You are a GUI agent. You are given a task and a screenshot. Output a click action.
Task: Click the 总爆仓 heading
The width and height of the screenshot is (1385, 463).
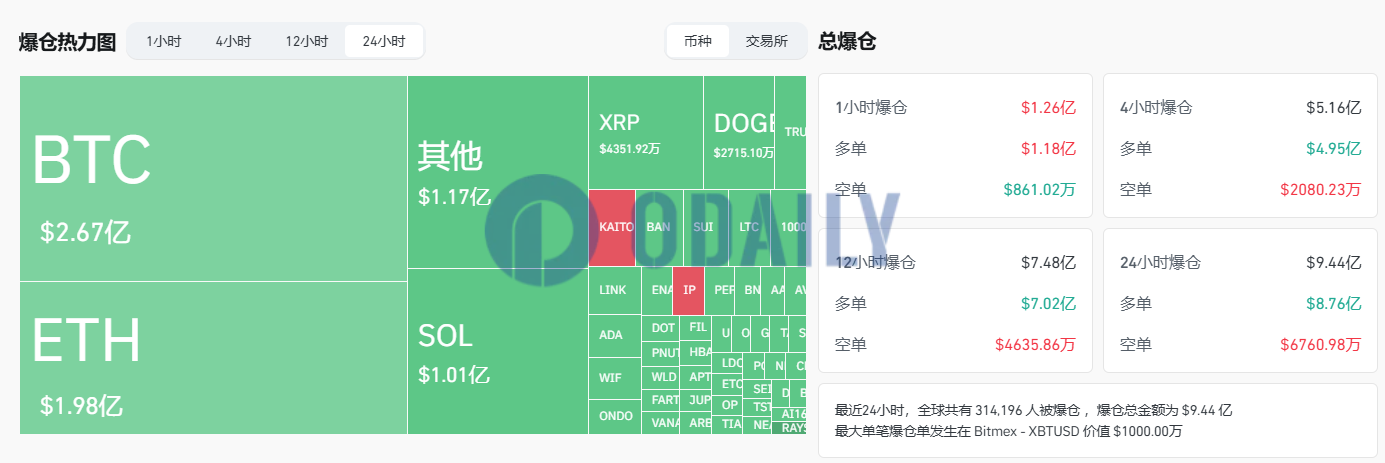pyautogui.click(x=847, y=42)
